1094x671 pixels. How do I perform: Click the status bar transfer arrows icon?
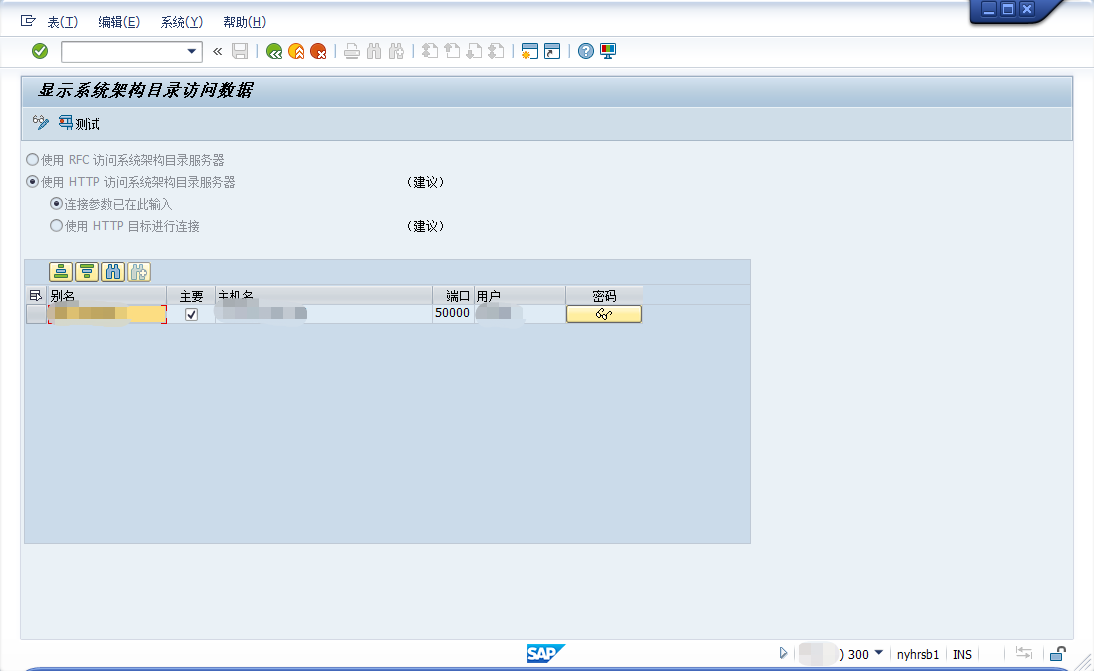pyautogui.click(x=1024, y=653)
